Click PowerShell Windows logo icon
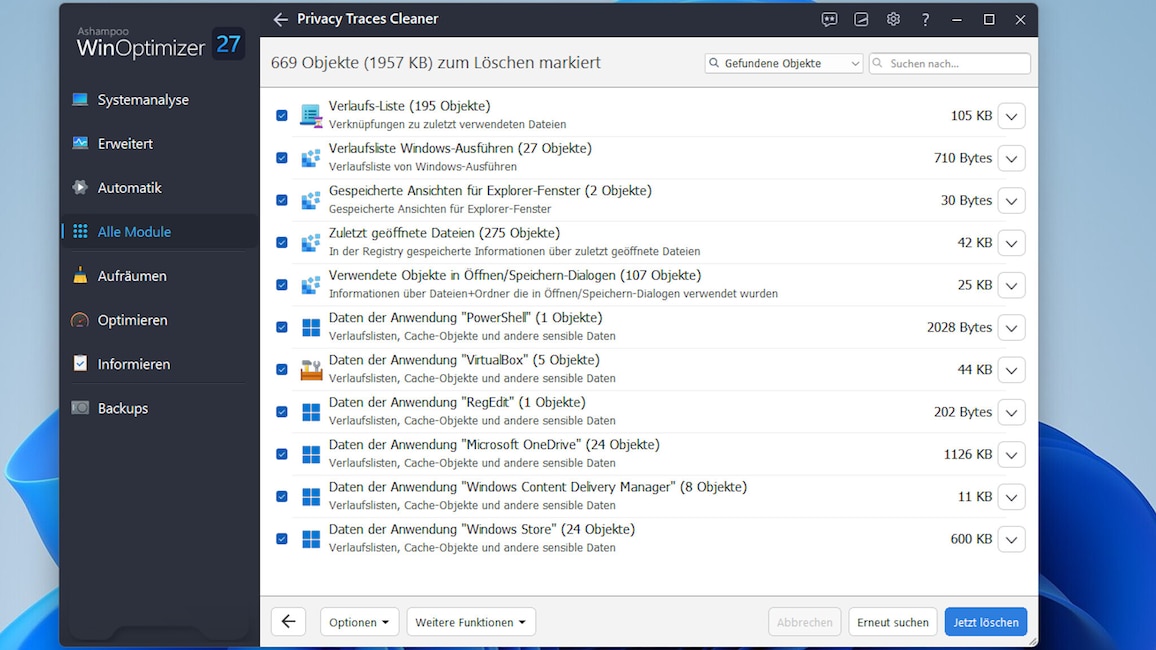1156x650 pixels. 311,327
